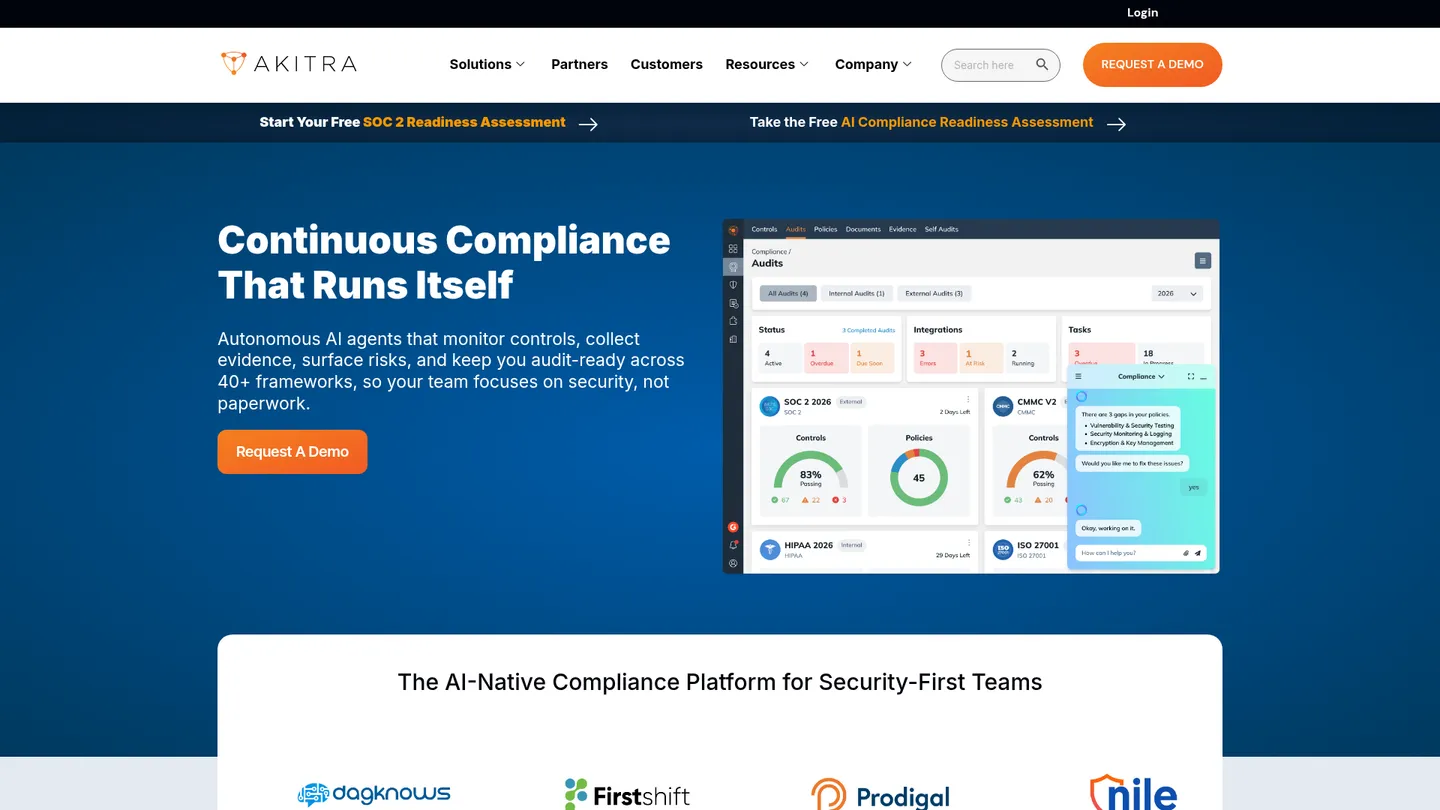The width and height of the screenshot is (1440, 810).
Task: Click the hamburger menu in the Compliance chat panel
Action: 1078,377
